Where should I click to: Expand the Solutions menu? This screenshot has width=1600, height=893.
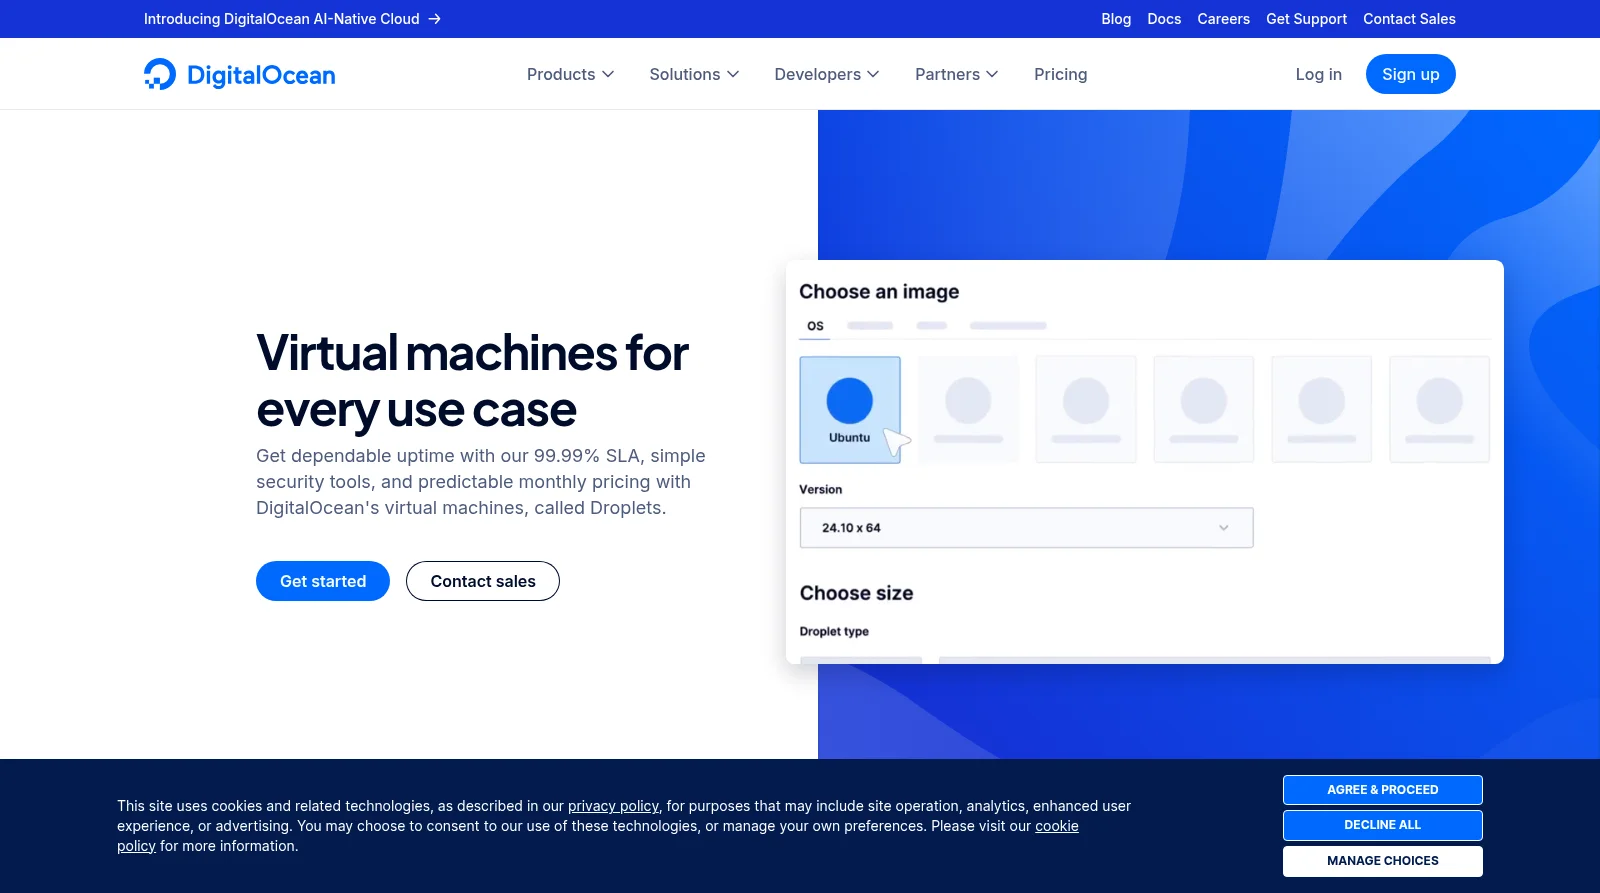[694, 74]
